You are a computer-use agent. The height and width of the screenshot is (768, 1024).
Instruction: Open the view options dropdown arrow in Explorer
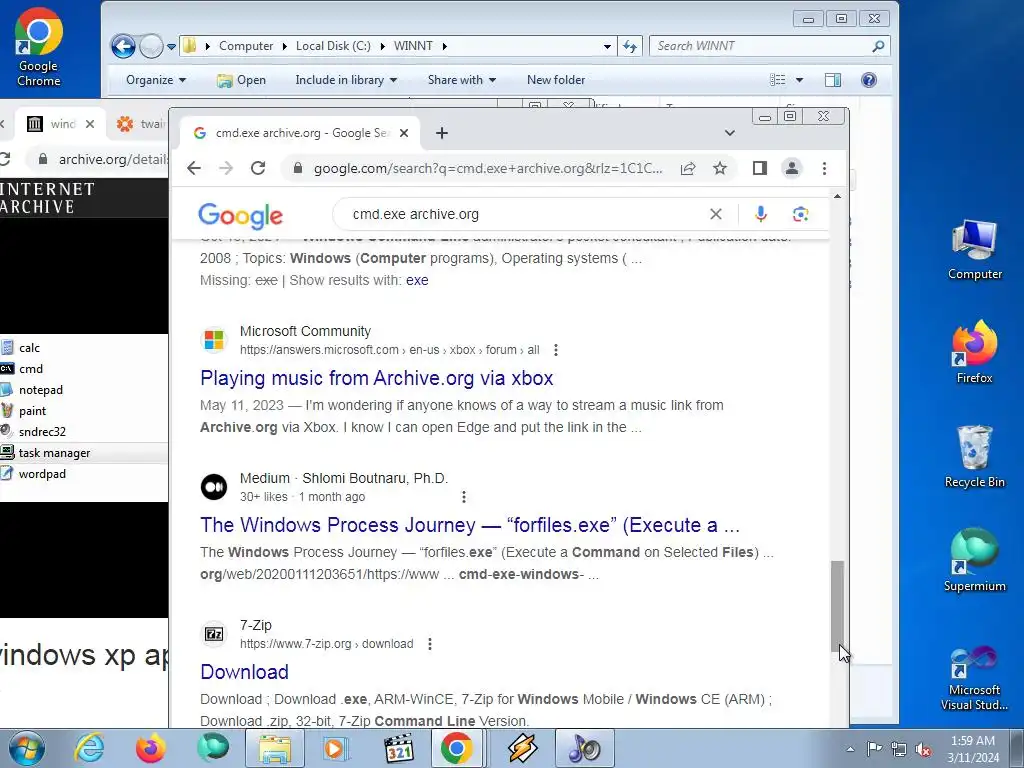[799, 80]
